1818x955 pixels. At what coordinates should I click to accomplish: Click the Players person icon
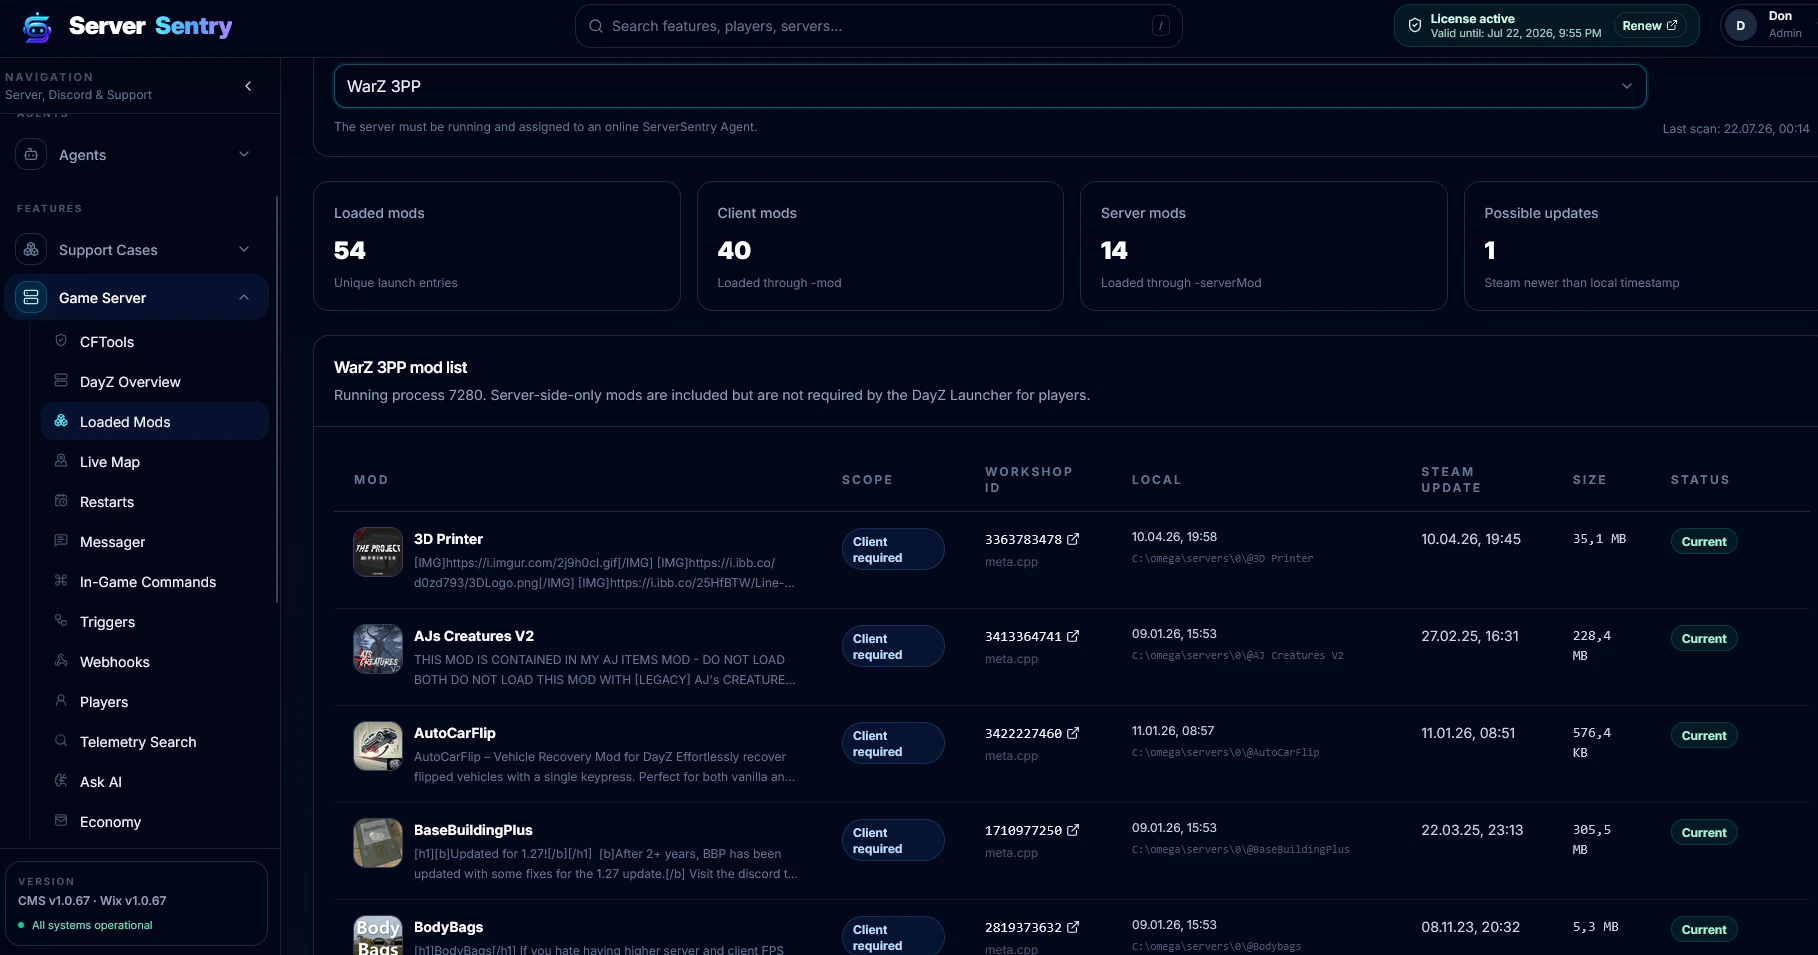[61, 701]
